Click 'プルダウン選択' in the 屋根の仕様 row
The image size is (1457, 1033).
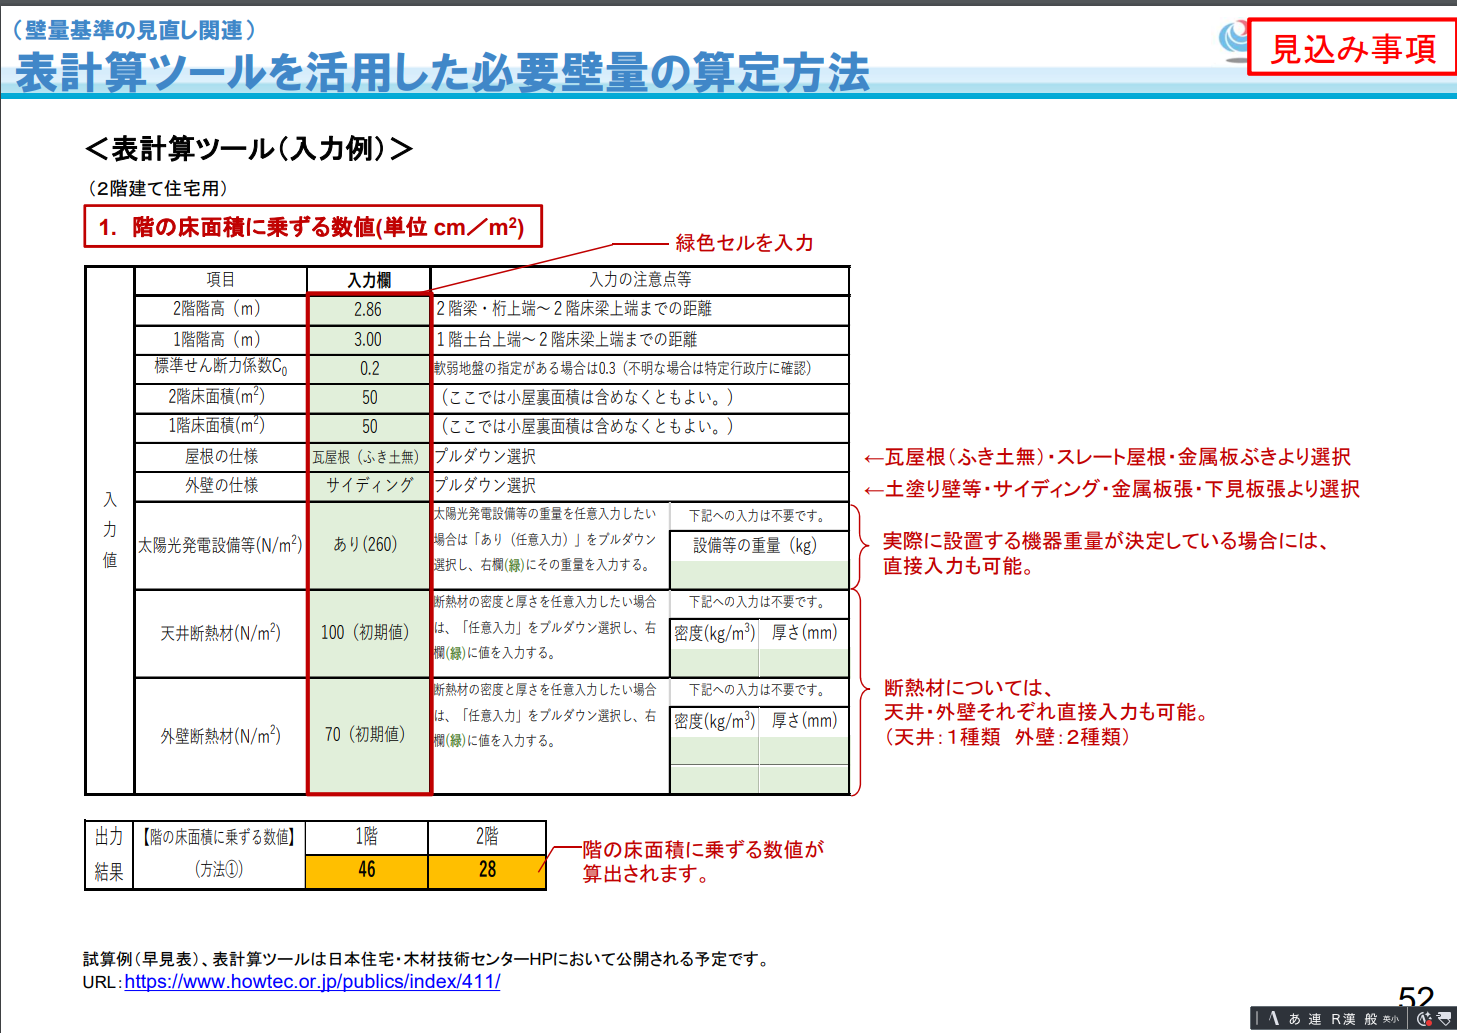pos(485,457)
